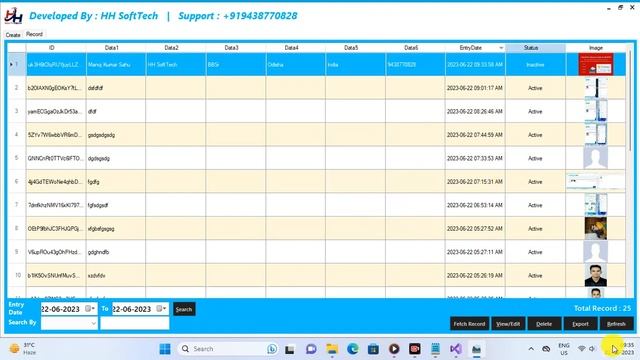Select row 1 via its row header
Screen dimensions: 640x360
[17, 64]
